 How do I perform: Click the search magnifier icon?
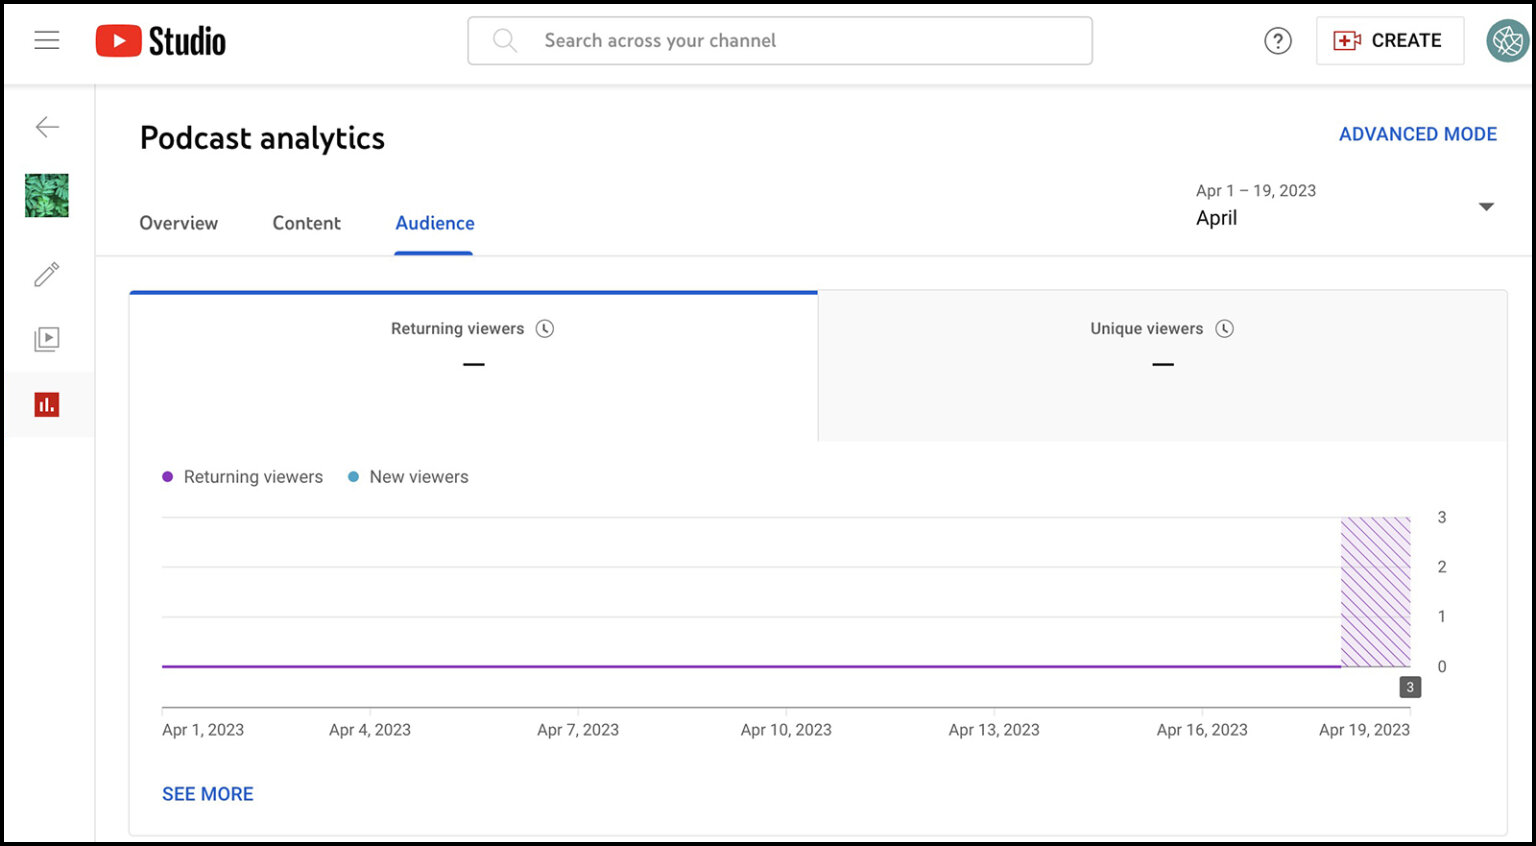click(x=505, y=40)
